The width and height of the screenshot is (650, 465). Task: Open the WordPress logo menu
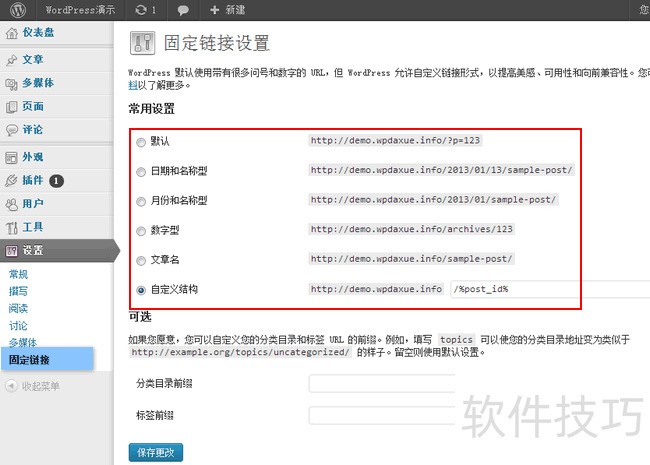(x=17, y=10)
